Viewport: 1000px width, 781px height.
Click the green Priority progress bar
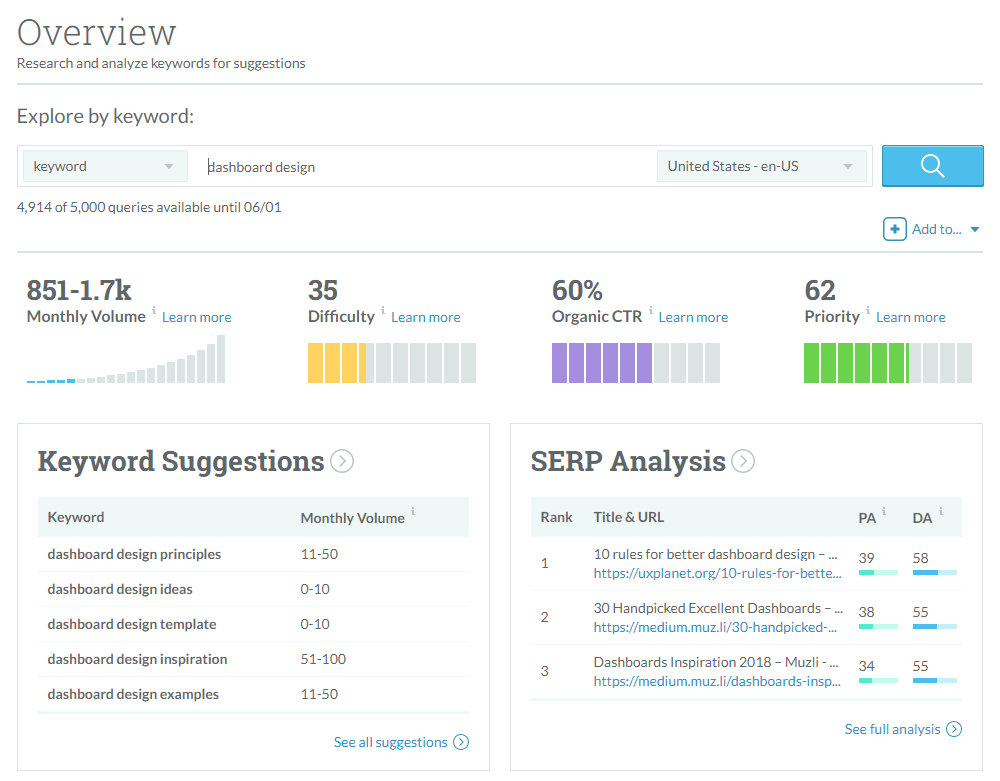(x=886, y=363)
